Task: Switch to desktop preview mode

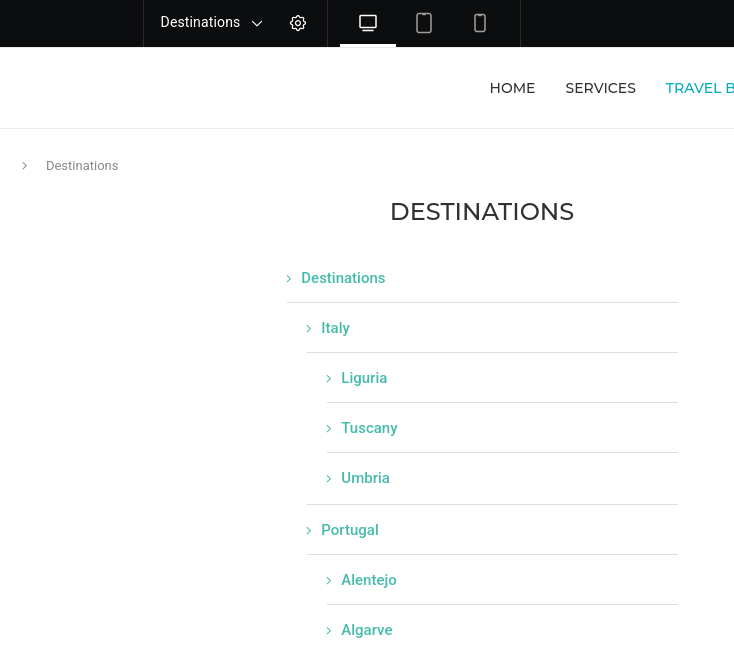Action: click(368, 23)
